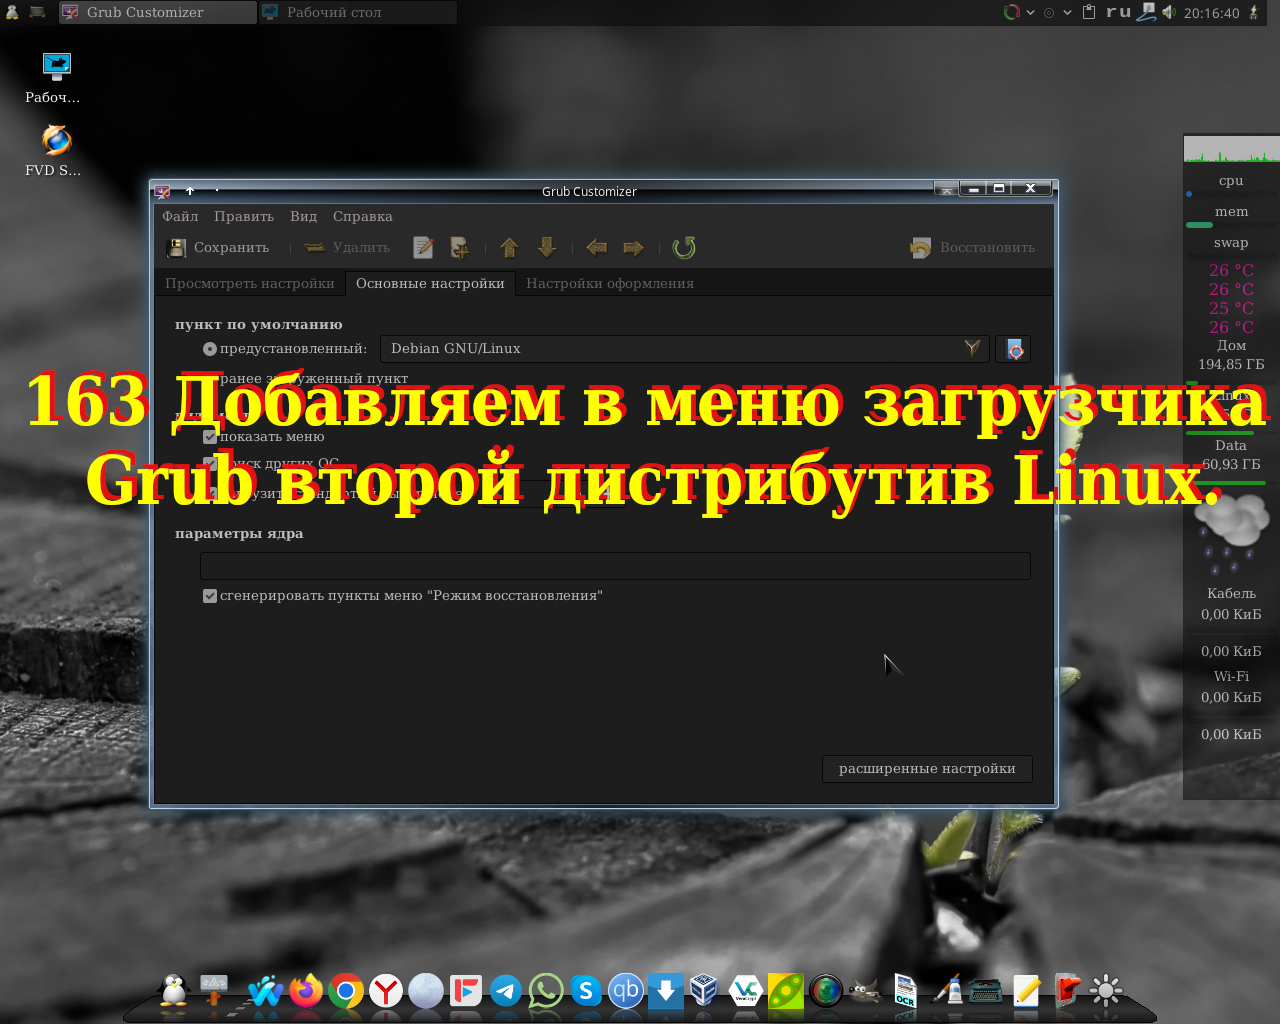Open the Файл menu
Viewport: 1280px width, 1024px height.
pyautogui.click(x=180, y=217)
